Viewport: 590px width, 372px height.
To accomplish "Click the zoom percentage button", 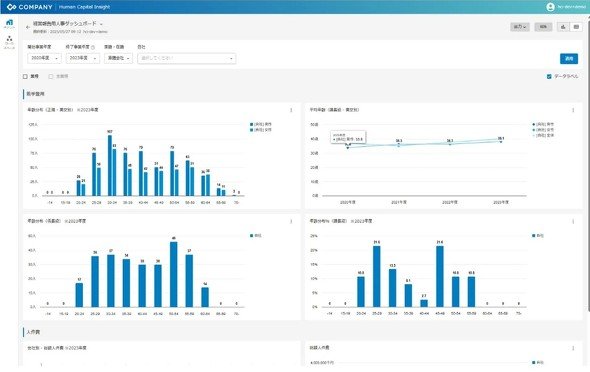I will pos(543,27).
